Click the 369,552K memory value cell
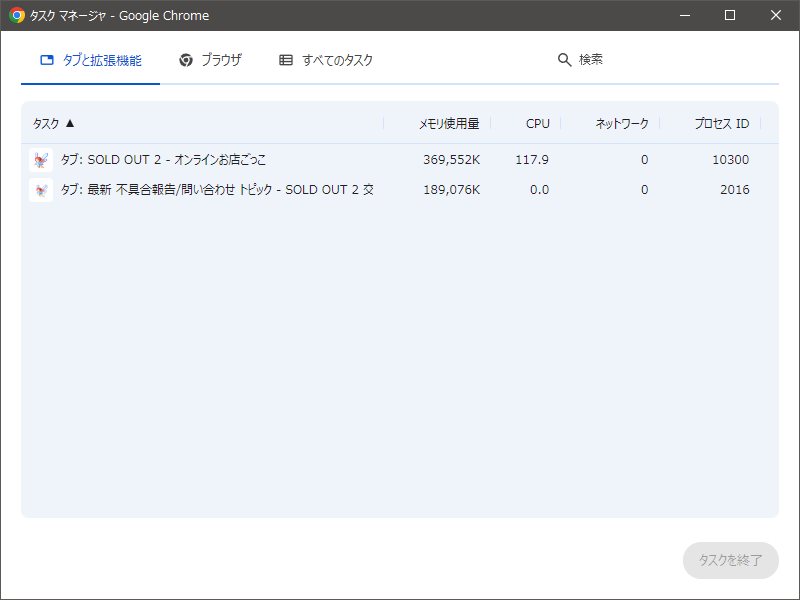Screen dimensions: 800x600 (x=451, y=159)
